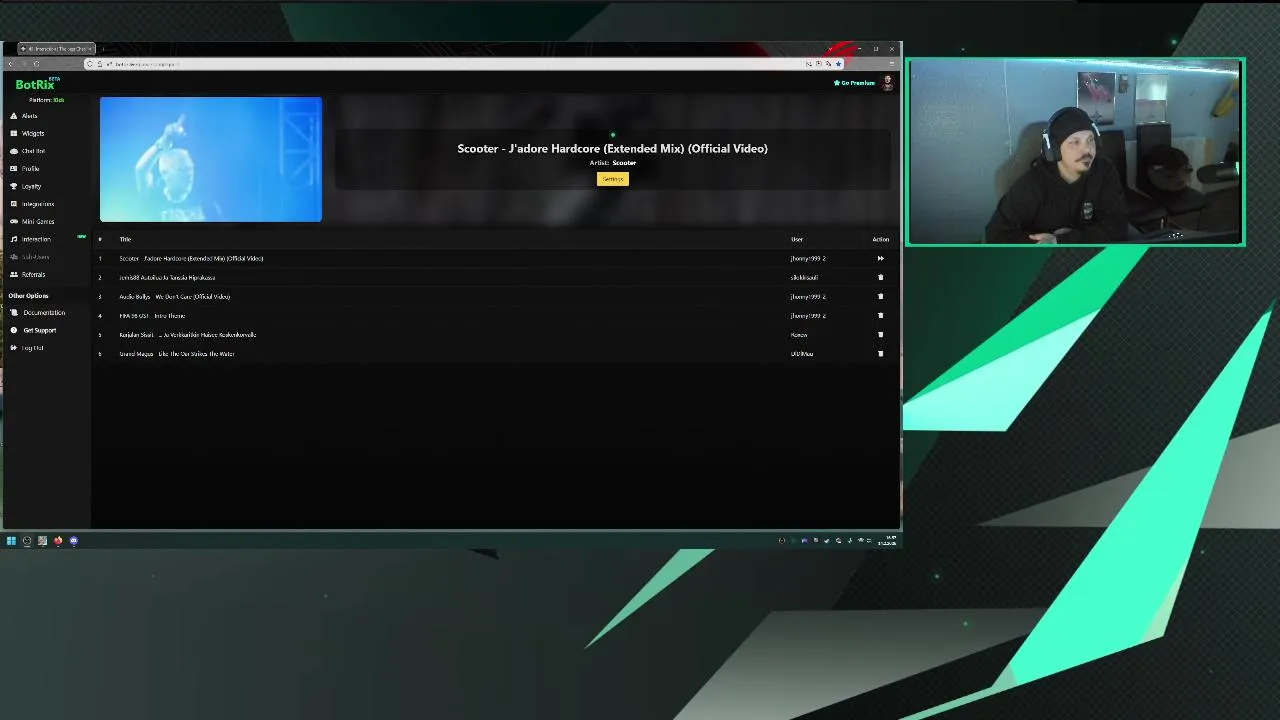Screen dimensions: 1280x720
Task: Click the Audio Bullys We Don't Care row title
Action: tap(174, 296)
